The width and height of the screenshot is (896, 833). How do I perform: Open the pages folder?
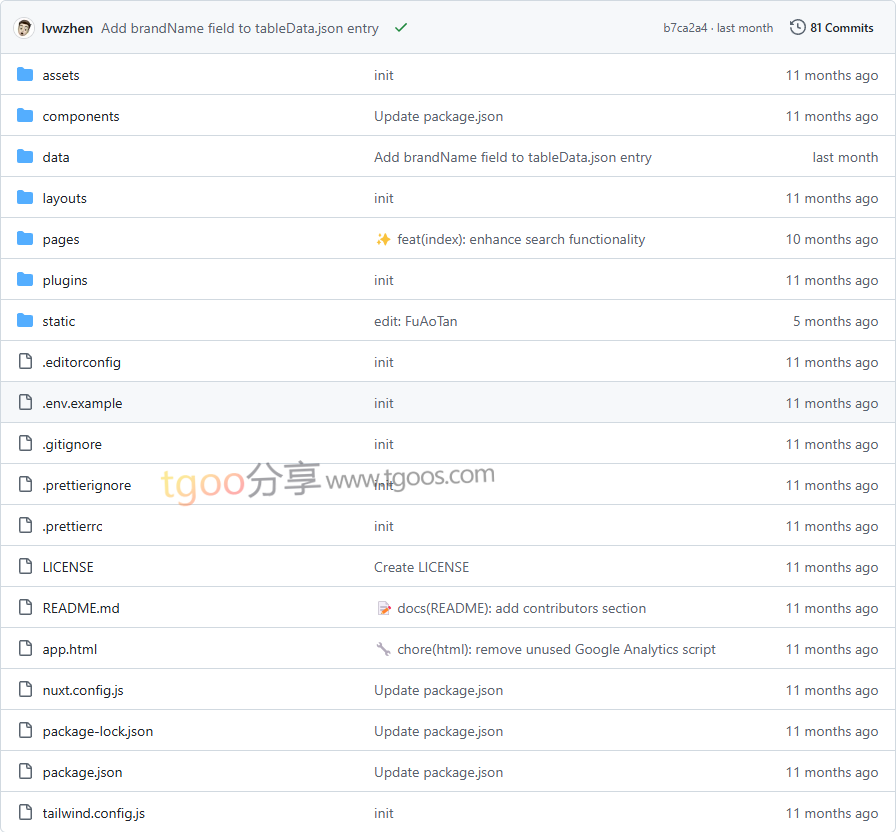(x=61, y=239)
